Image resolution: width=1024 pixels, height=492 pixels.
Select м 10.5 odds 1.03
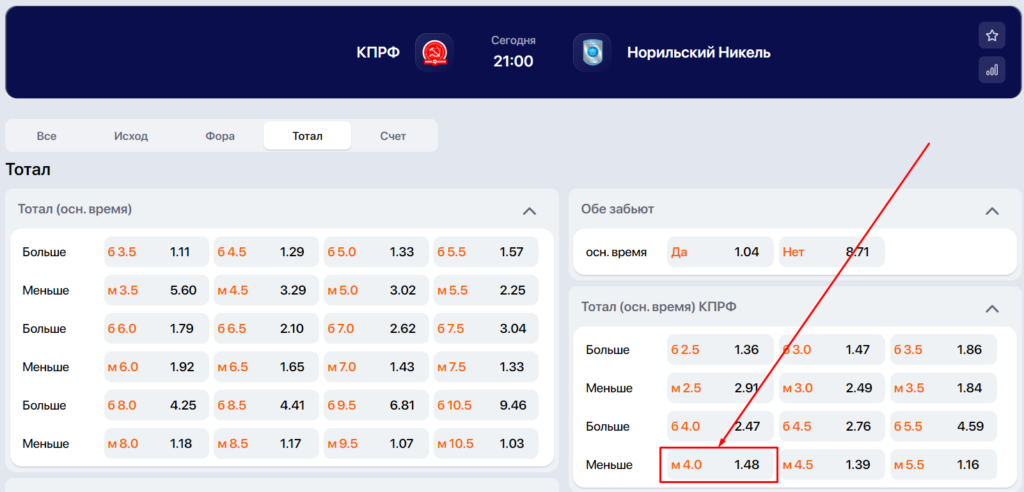point(486,444)
